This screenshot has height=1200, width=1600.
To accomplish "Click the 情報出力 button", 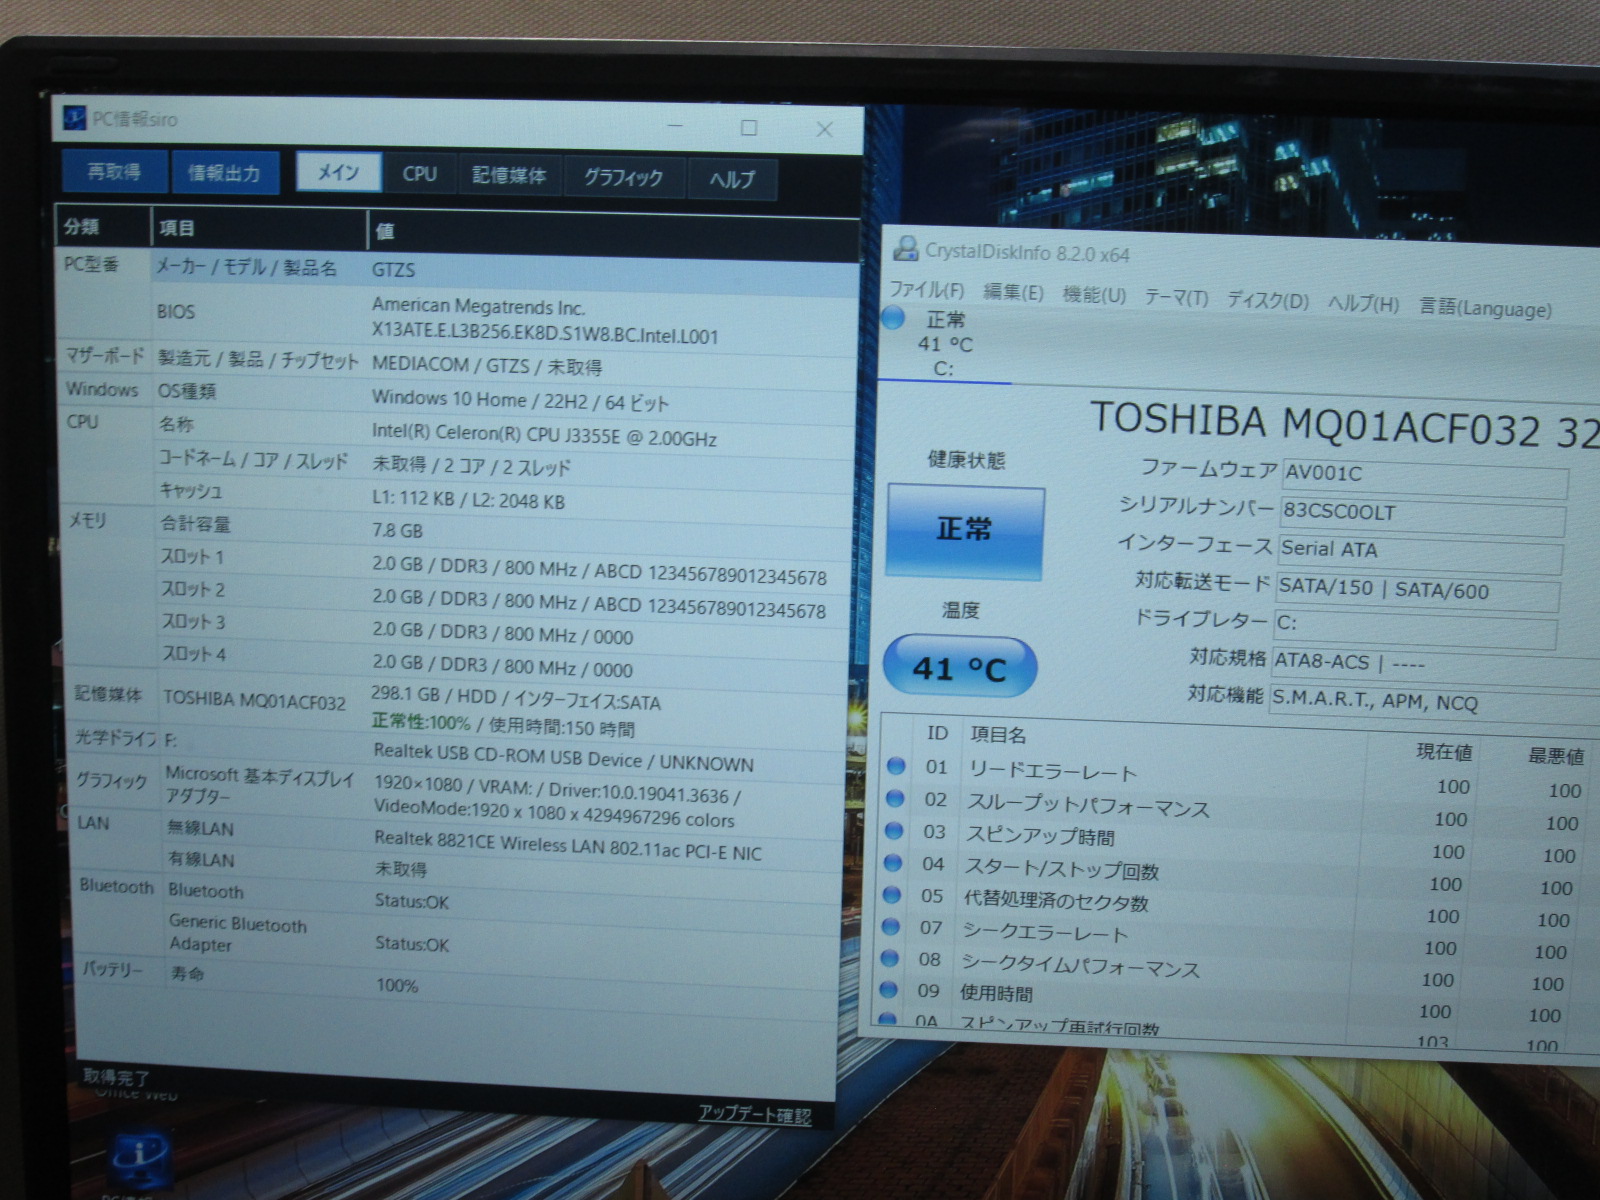I will 224,173.
